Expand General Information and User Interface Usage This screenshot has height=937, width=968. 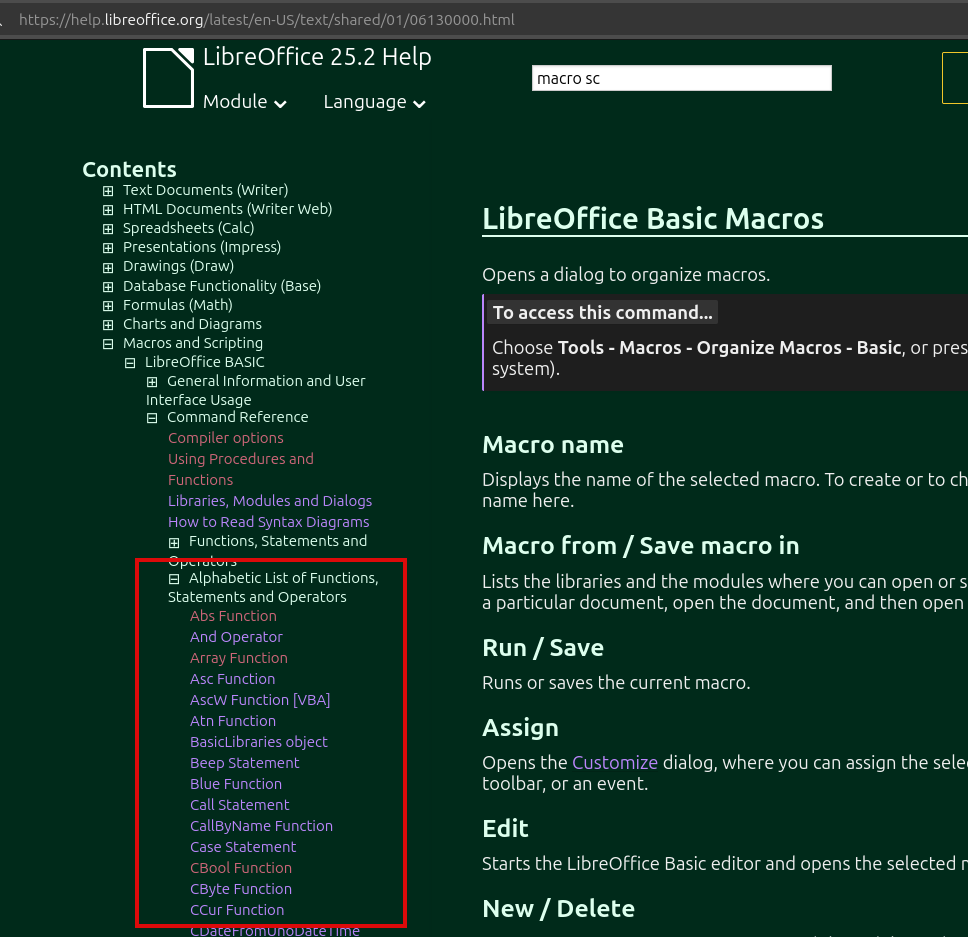coord(152,382)
